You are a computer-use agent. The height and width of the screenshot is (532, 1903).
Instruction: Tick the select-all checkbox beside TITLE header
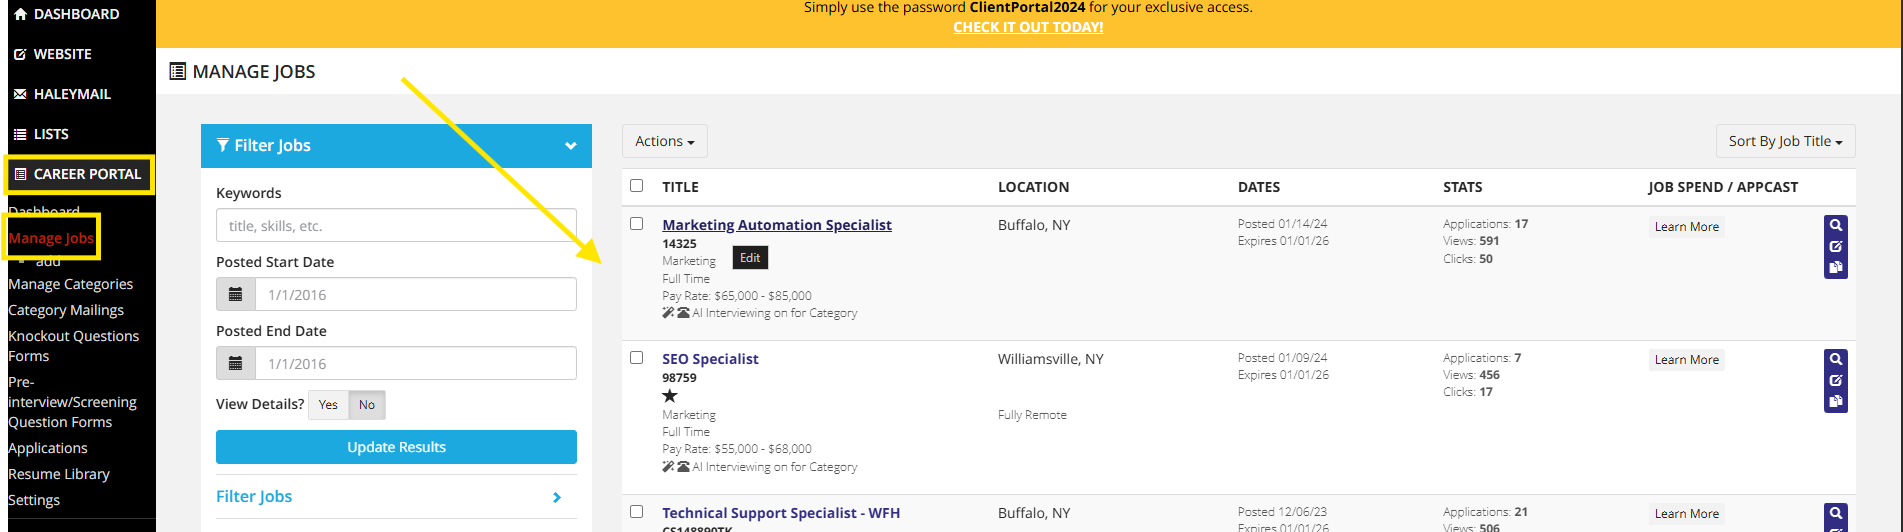pos(637,186)
